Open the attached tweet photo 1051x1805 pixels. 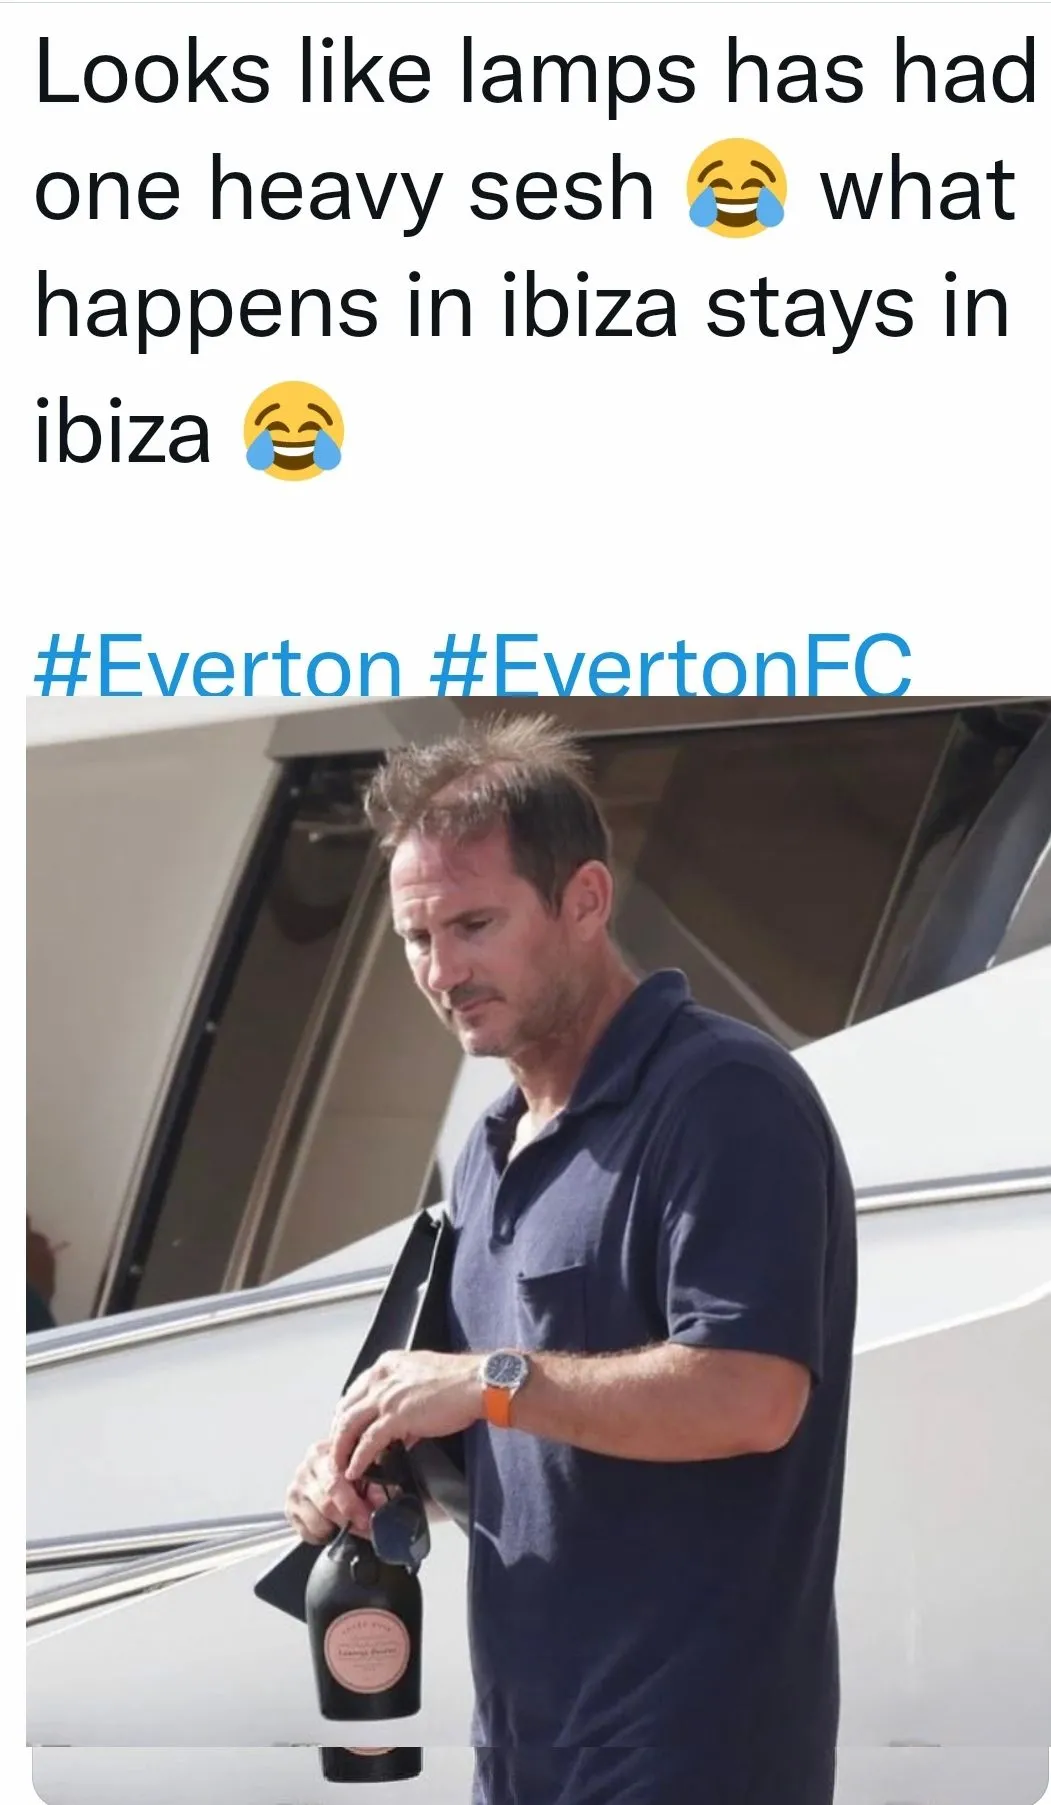click(x=538, y=1221)
